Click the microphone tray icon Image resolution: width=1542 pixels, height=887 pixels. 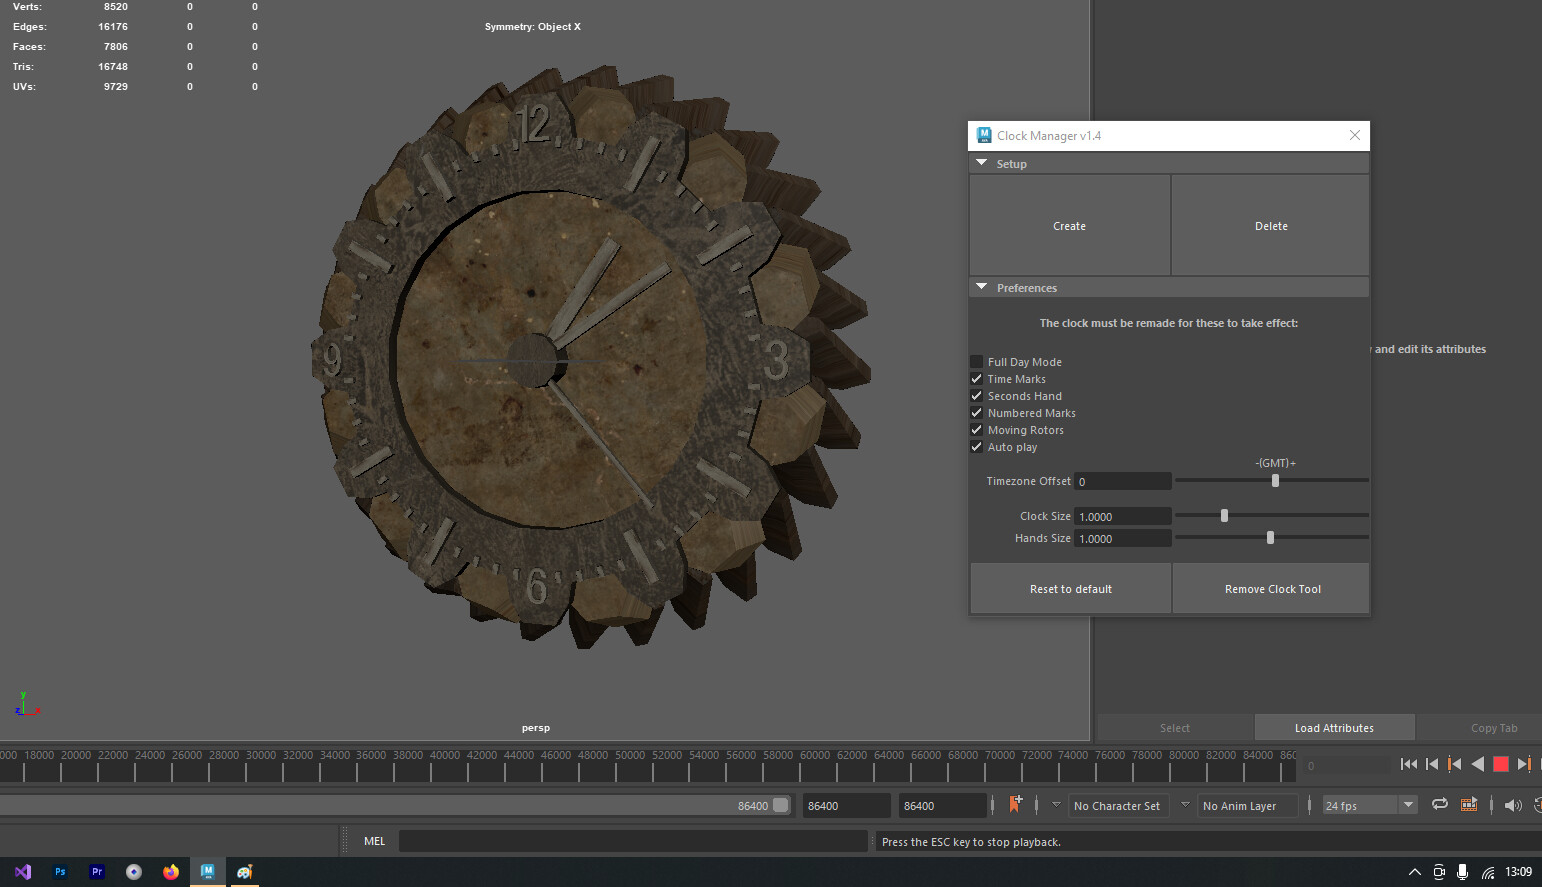coord(1462,872)
